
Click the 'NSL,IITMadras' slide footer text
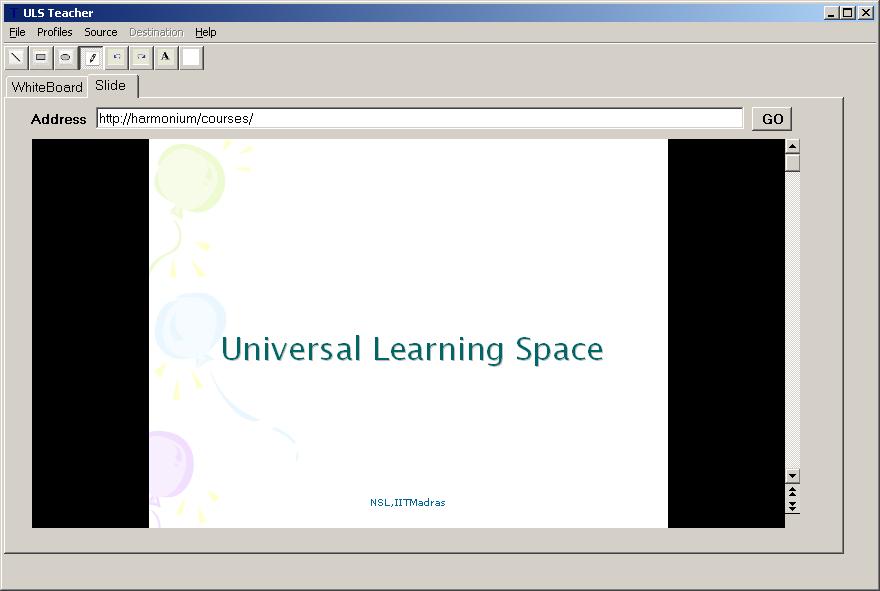[x=407, y=502]
